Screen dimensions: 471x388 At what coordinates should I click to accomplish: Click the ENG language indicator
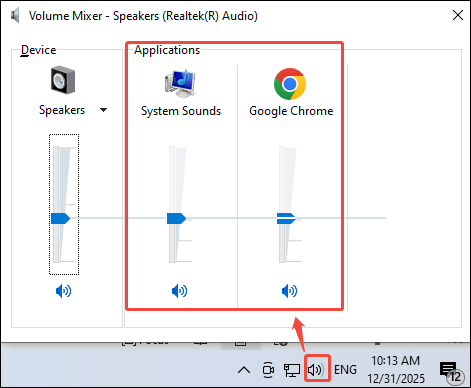[x=345, y=370]
